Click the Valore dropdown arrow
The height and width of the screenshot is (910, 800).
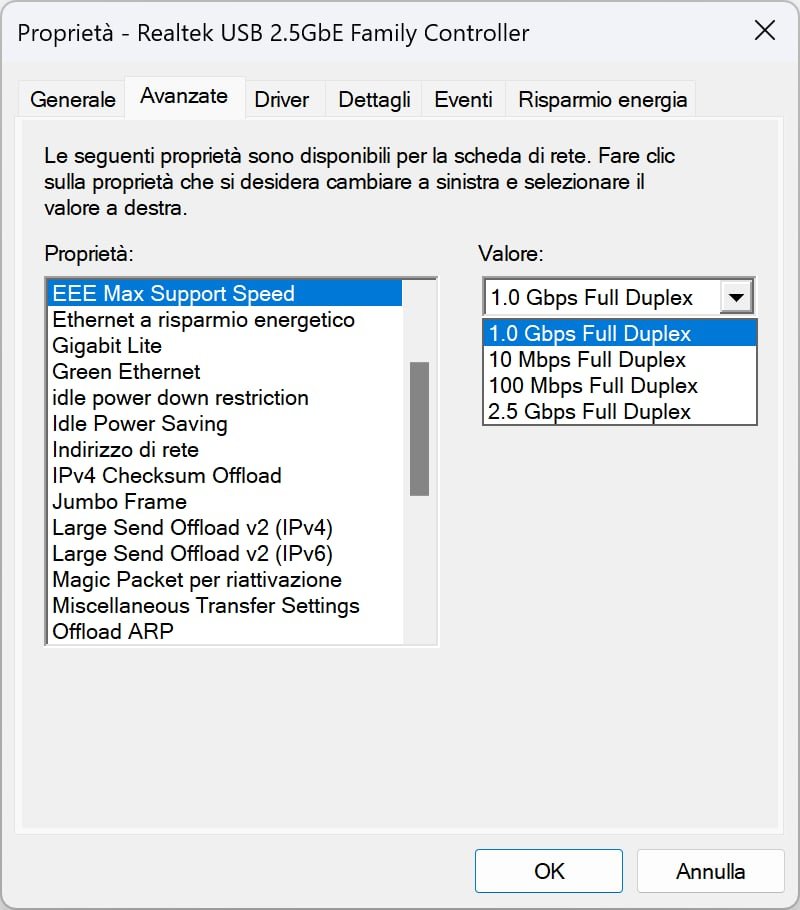(x=736, y=298)
